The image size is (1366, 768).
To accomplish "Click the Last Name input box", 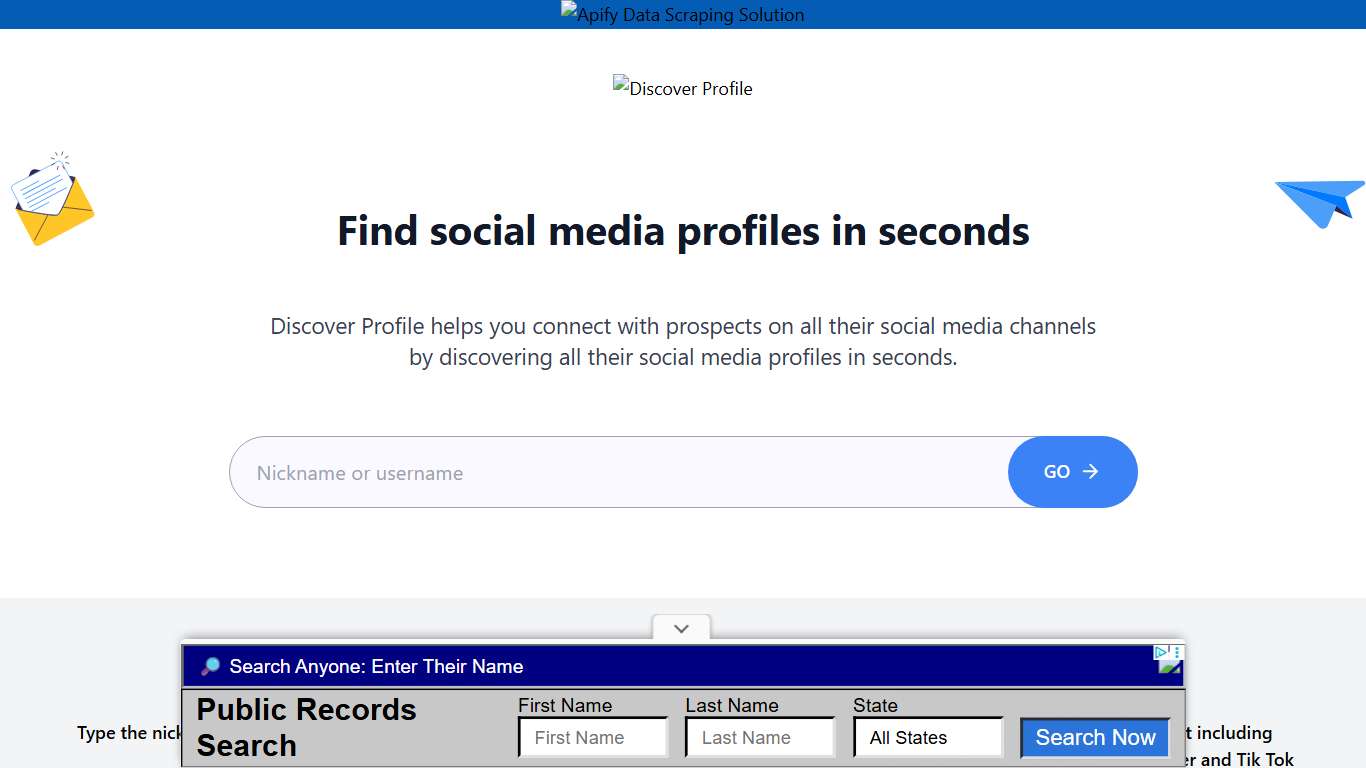I will [x=760, y=737].
